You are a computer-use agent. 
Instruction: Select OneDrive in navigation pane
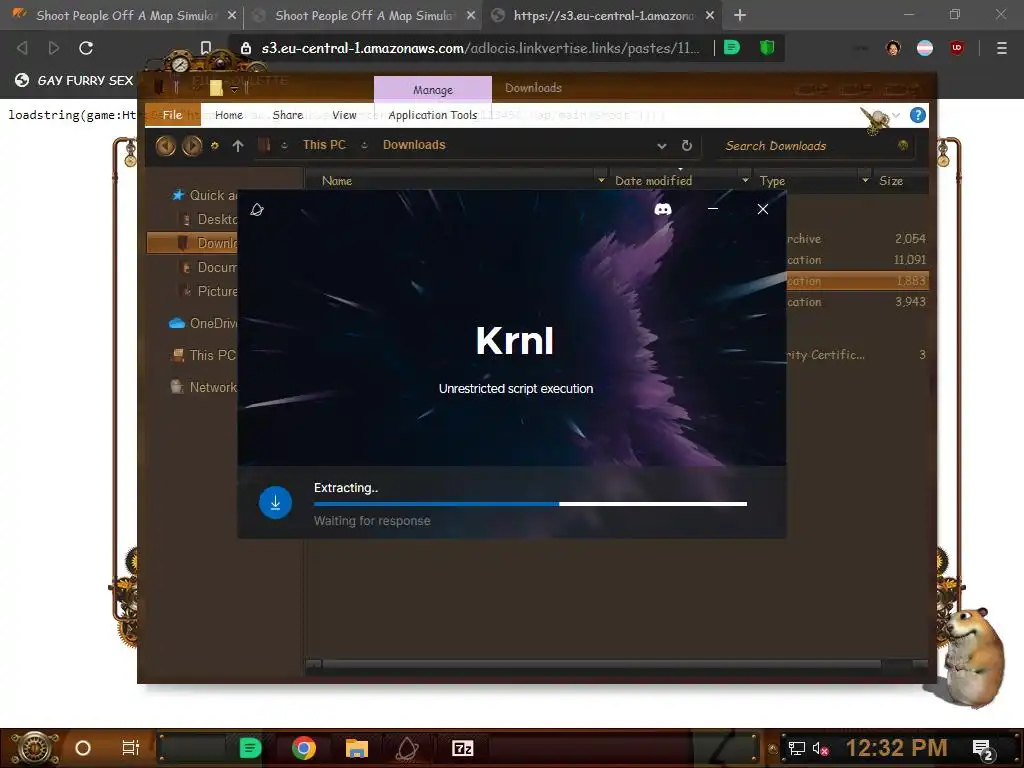click(x=204, y=323)
